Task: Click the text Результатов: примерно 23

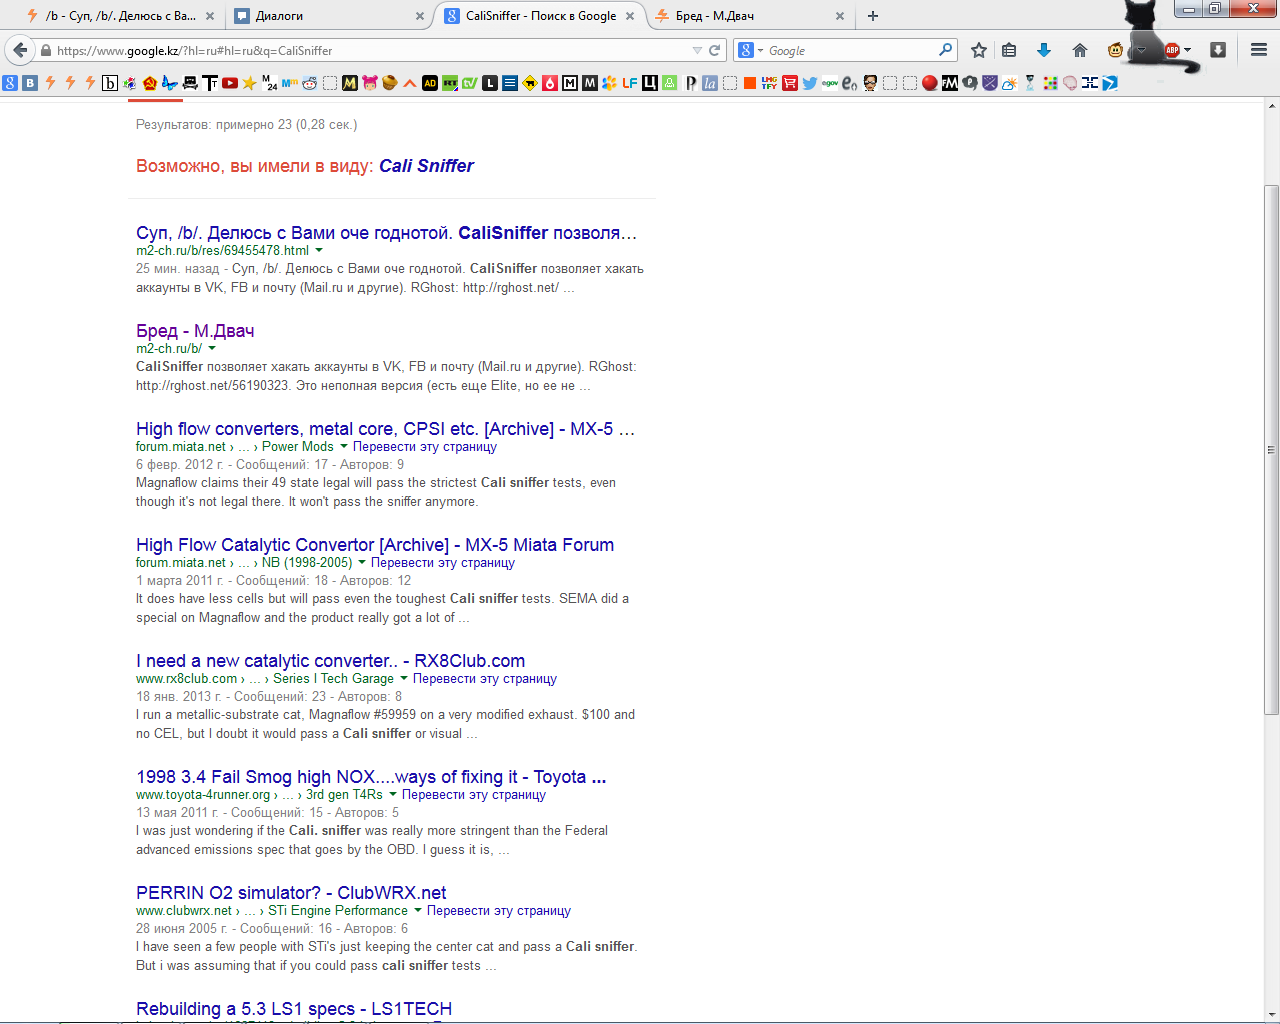Action: (x=214, y=125)
